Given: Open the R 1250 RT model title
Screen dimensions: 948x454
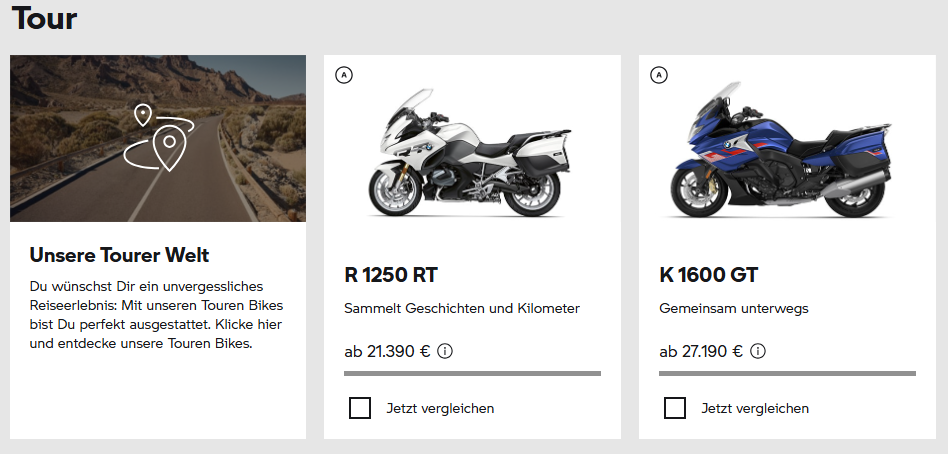Looking at the screenshot, I should click(391, 275).
